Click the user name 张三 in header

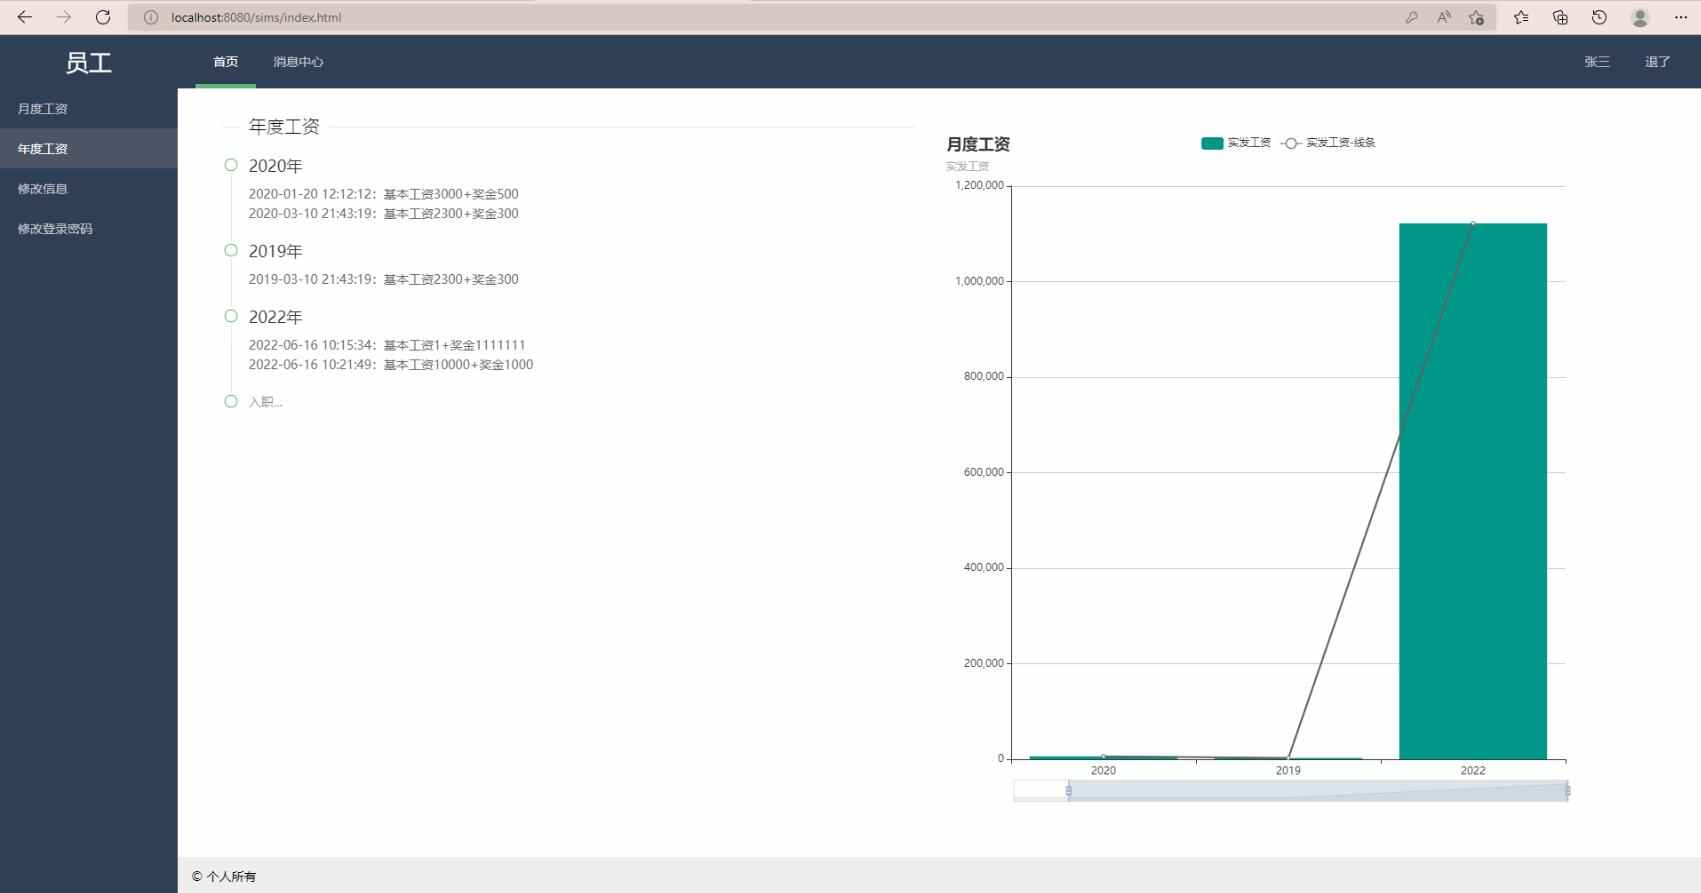pyautogui.click(x=1597, y=62)
